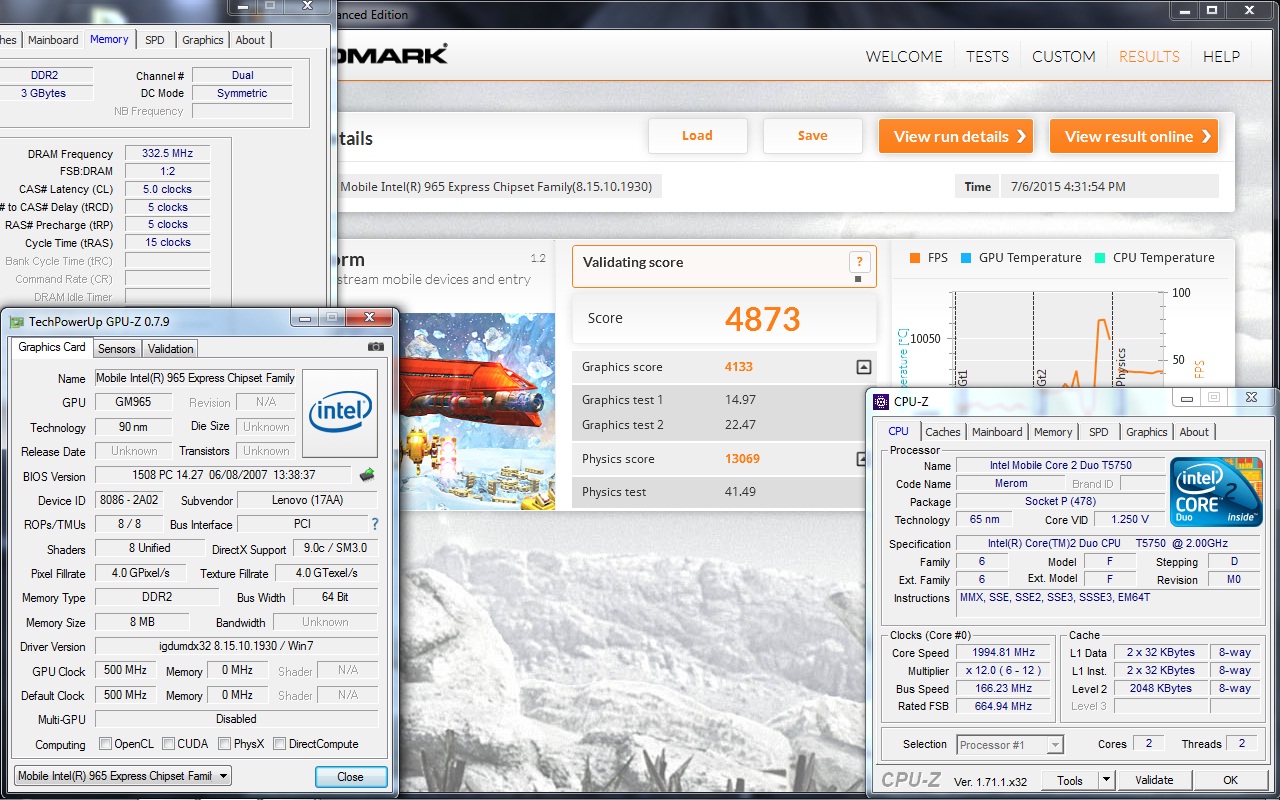
Task: Click the Close button in GPU-Z
Action: coord(350,776)
